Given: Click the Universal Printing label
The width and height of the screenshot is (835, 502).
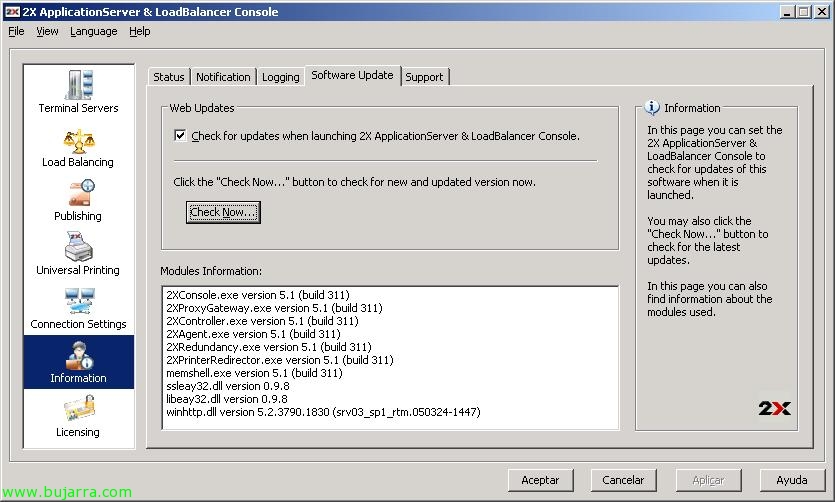Looking at the screenshot, I should [78, 270].
